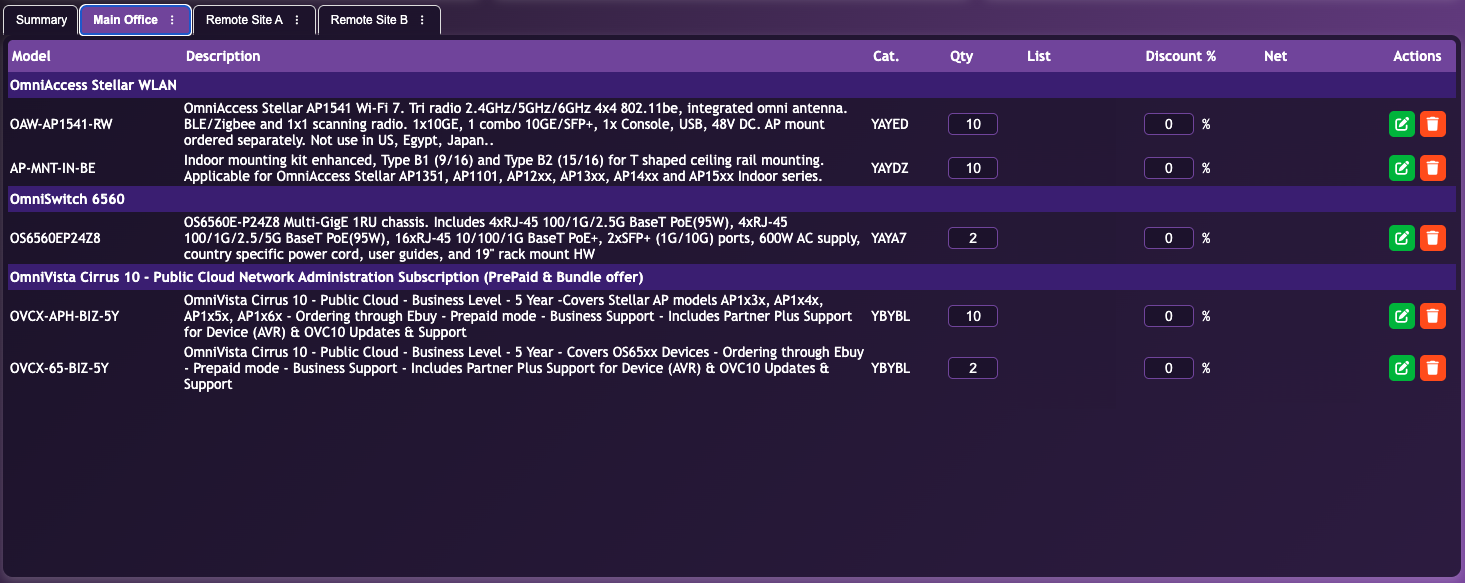The height and width of the screenshot is (583, 1465).
Task: Click category code YAYED
Action: coord(890,124)
